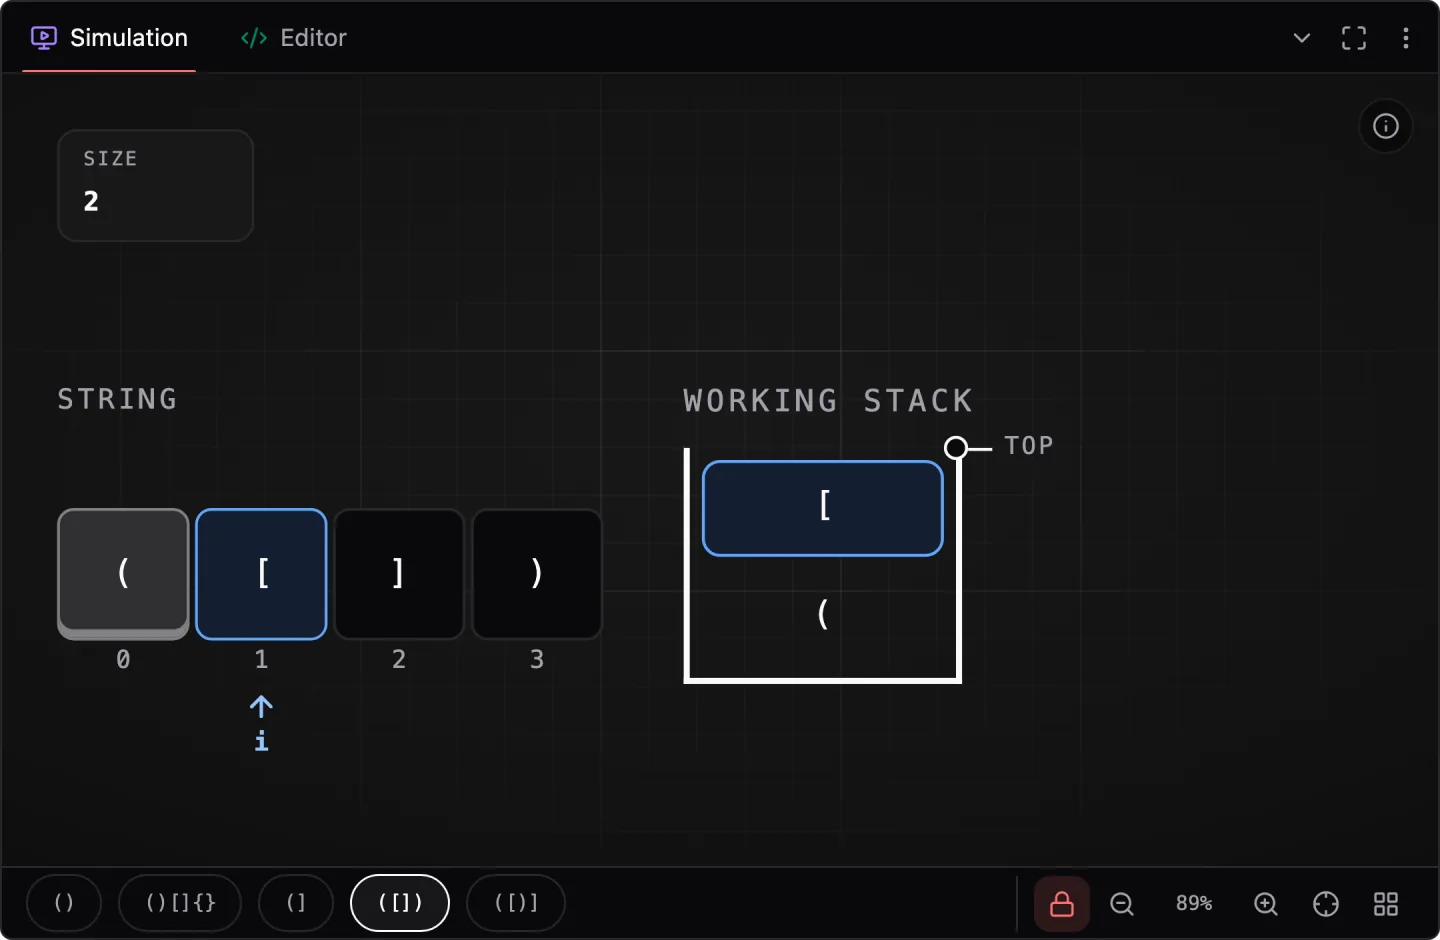
Task: Pick the "(]" test case preset
Action: (296, 903)
